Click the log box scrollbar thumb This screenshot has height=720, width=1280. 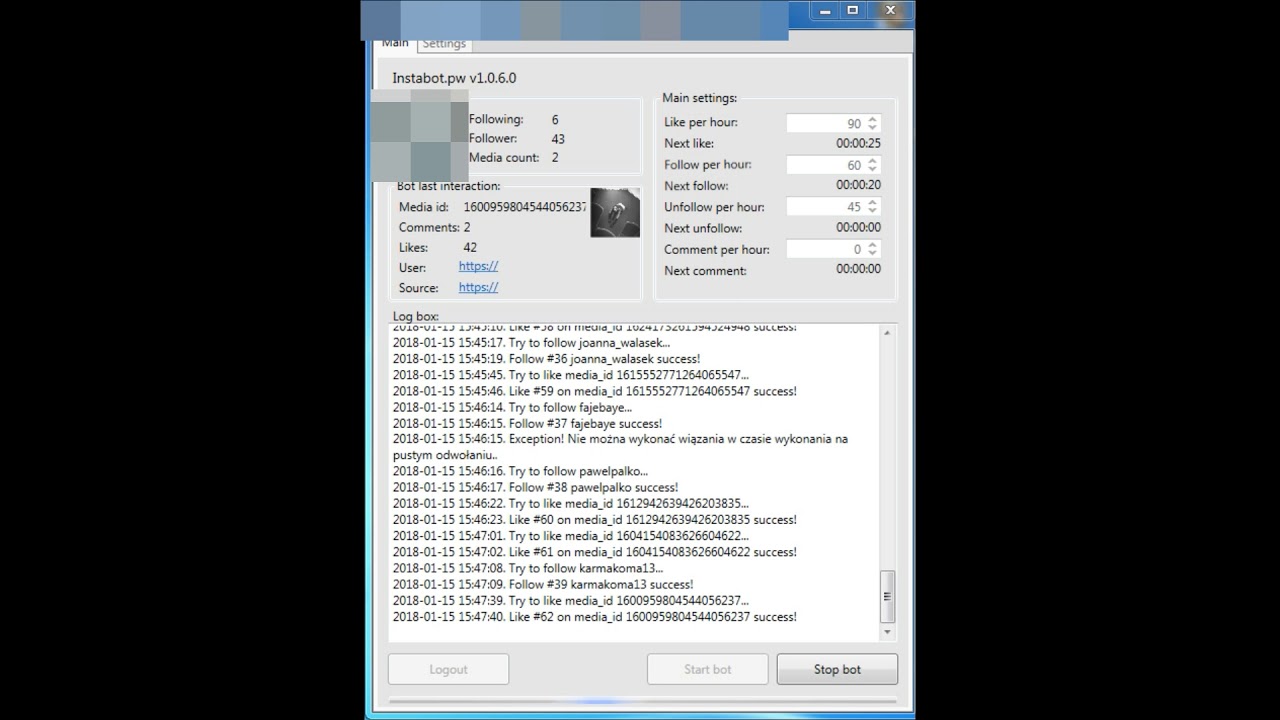click(x=886, y=596)
